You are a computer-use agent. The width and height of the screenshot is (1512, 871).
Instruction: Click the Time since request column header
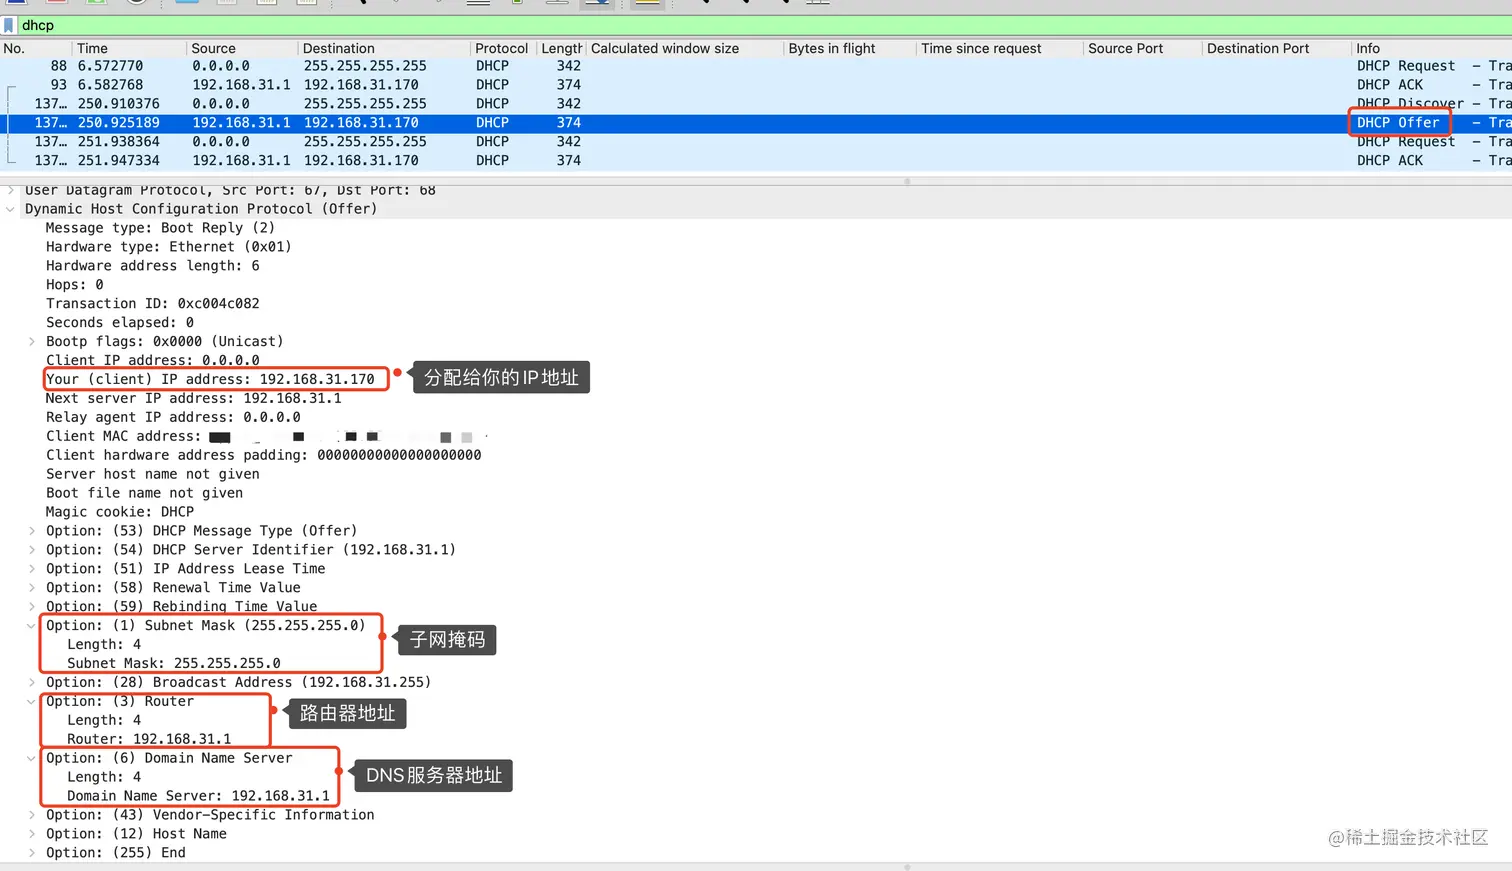point(999,48)
